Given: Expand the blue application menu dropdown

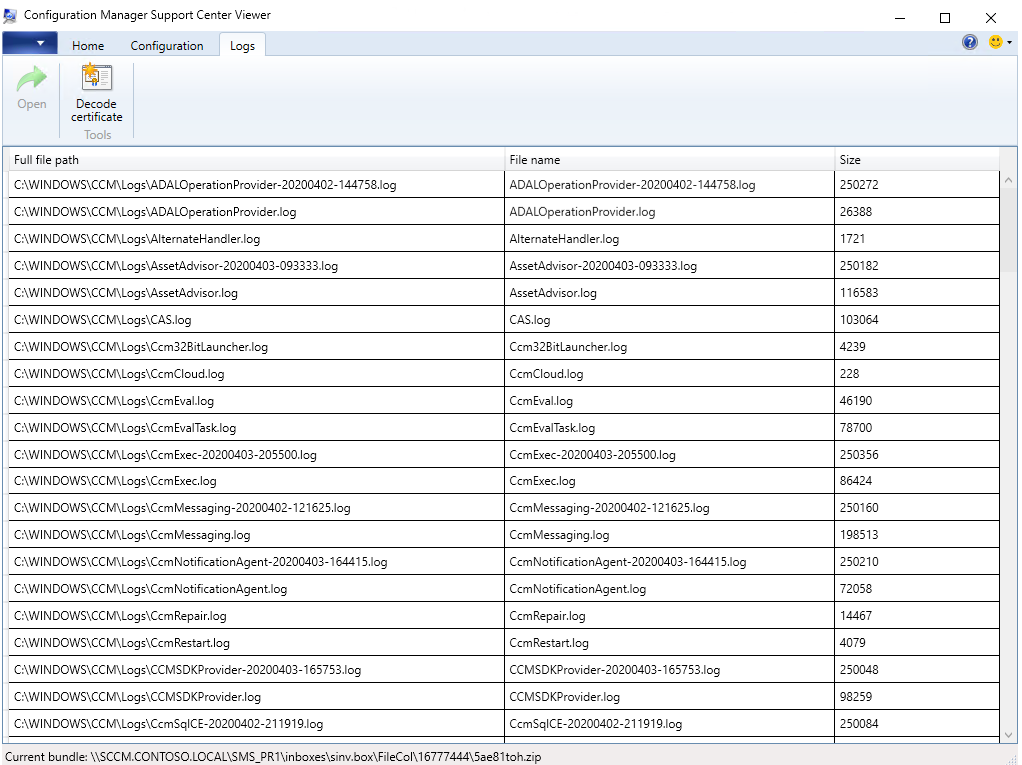Looking at the screenshot, I should [30, 44].
